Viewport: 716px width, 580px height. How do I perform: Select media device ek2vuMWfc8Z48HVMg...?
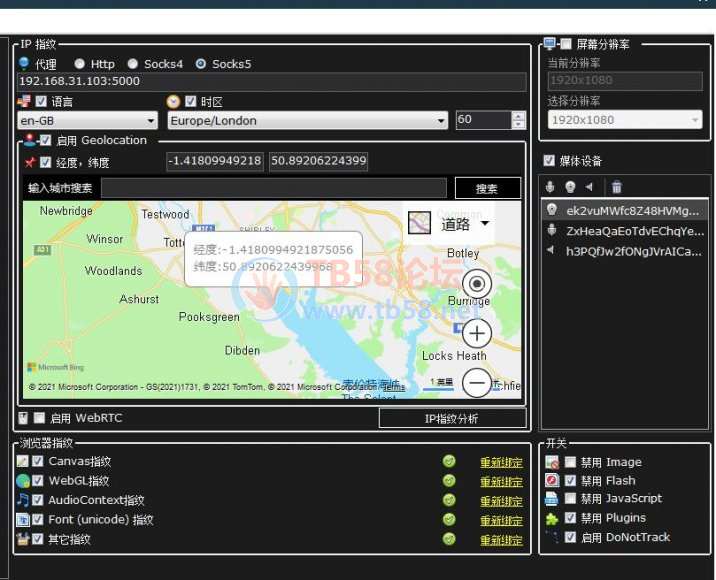point(625,210)
